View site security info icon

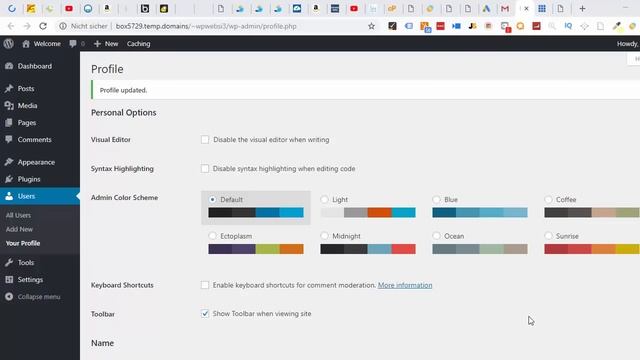63,26
